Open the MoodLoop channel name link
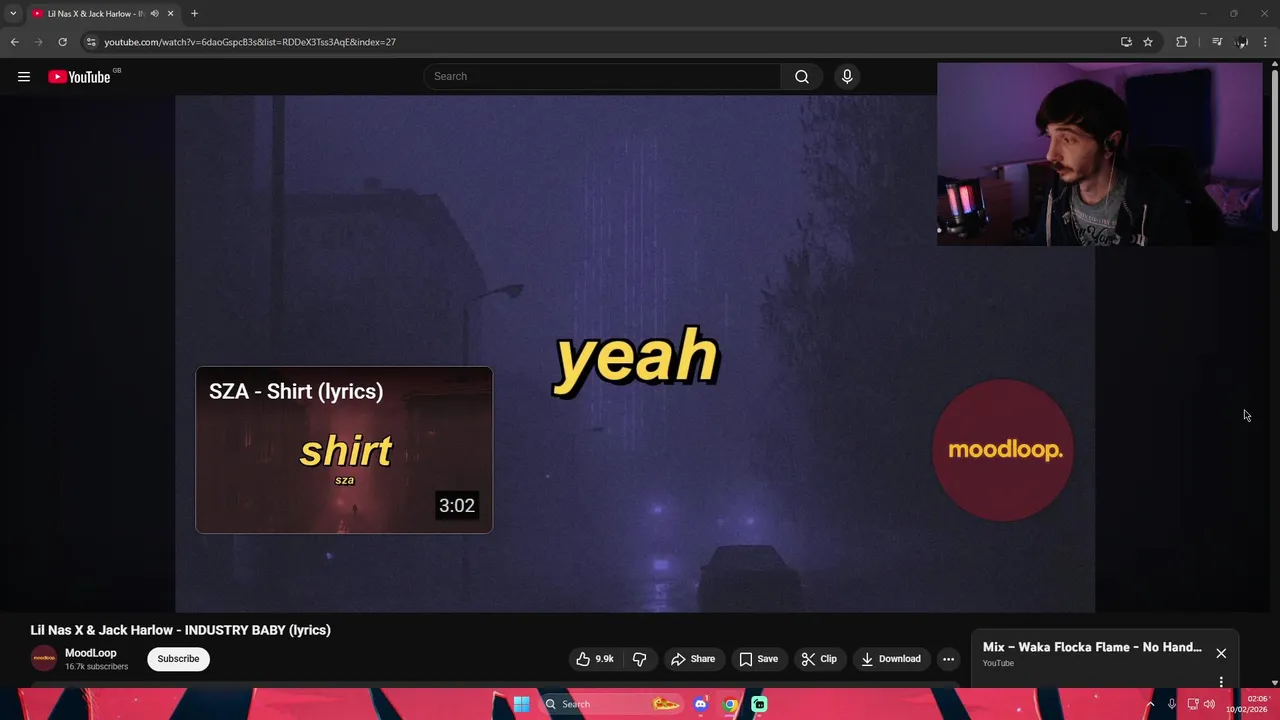Viewport: 1280px width, 720px height. [91, 653]
